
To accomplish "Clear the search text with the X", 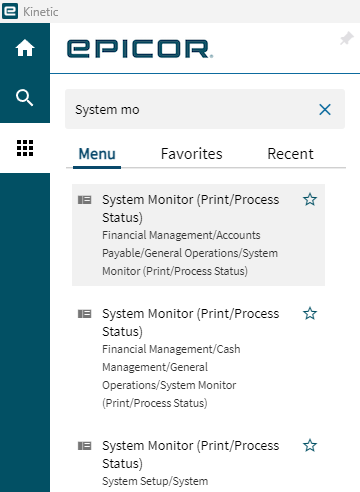I will click(325, 109).
